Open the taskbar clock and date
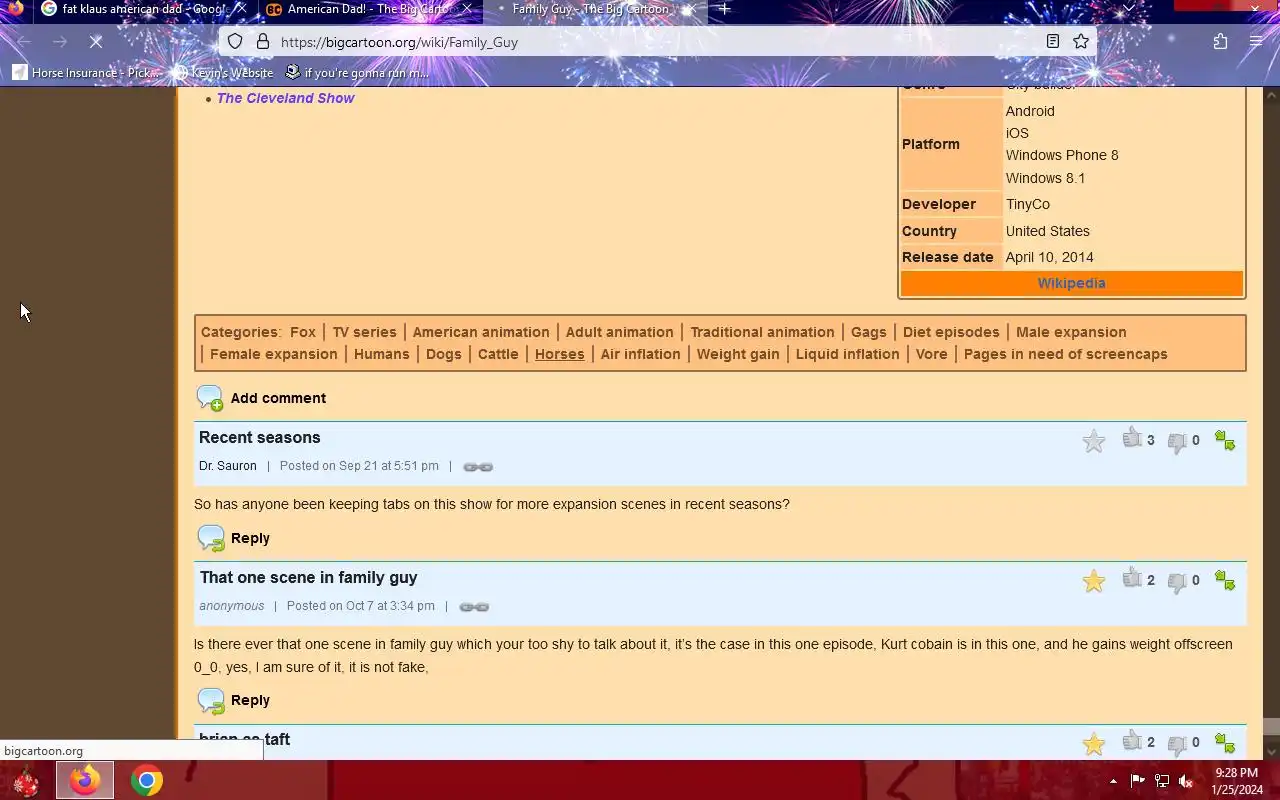 pos(1237,781)
